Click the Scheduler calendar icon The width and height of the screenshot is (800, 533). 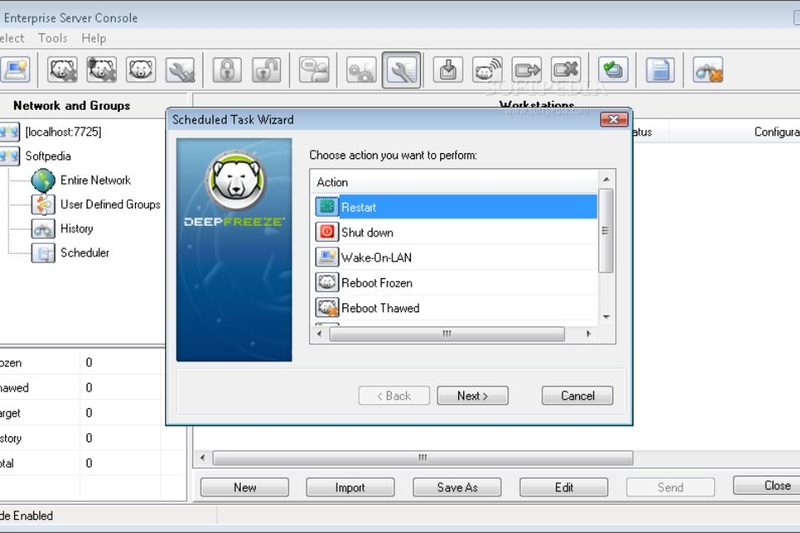43,253
